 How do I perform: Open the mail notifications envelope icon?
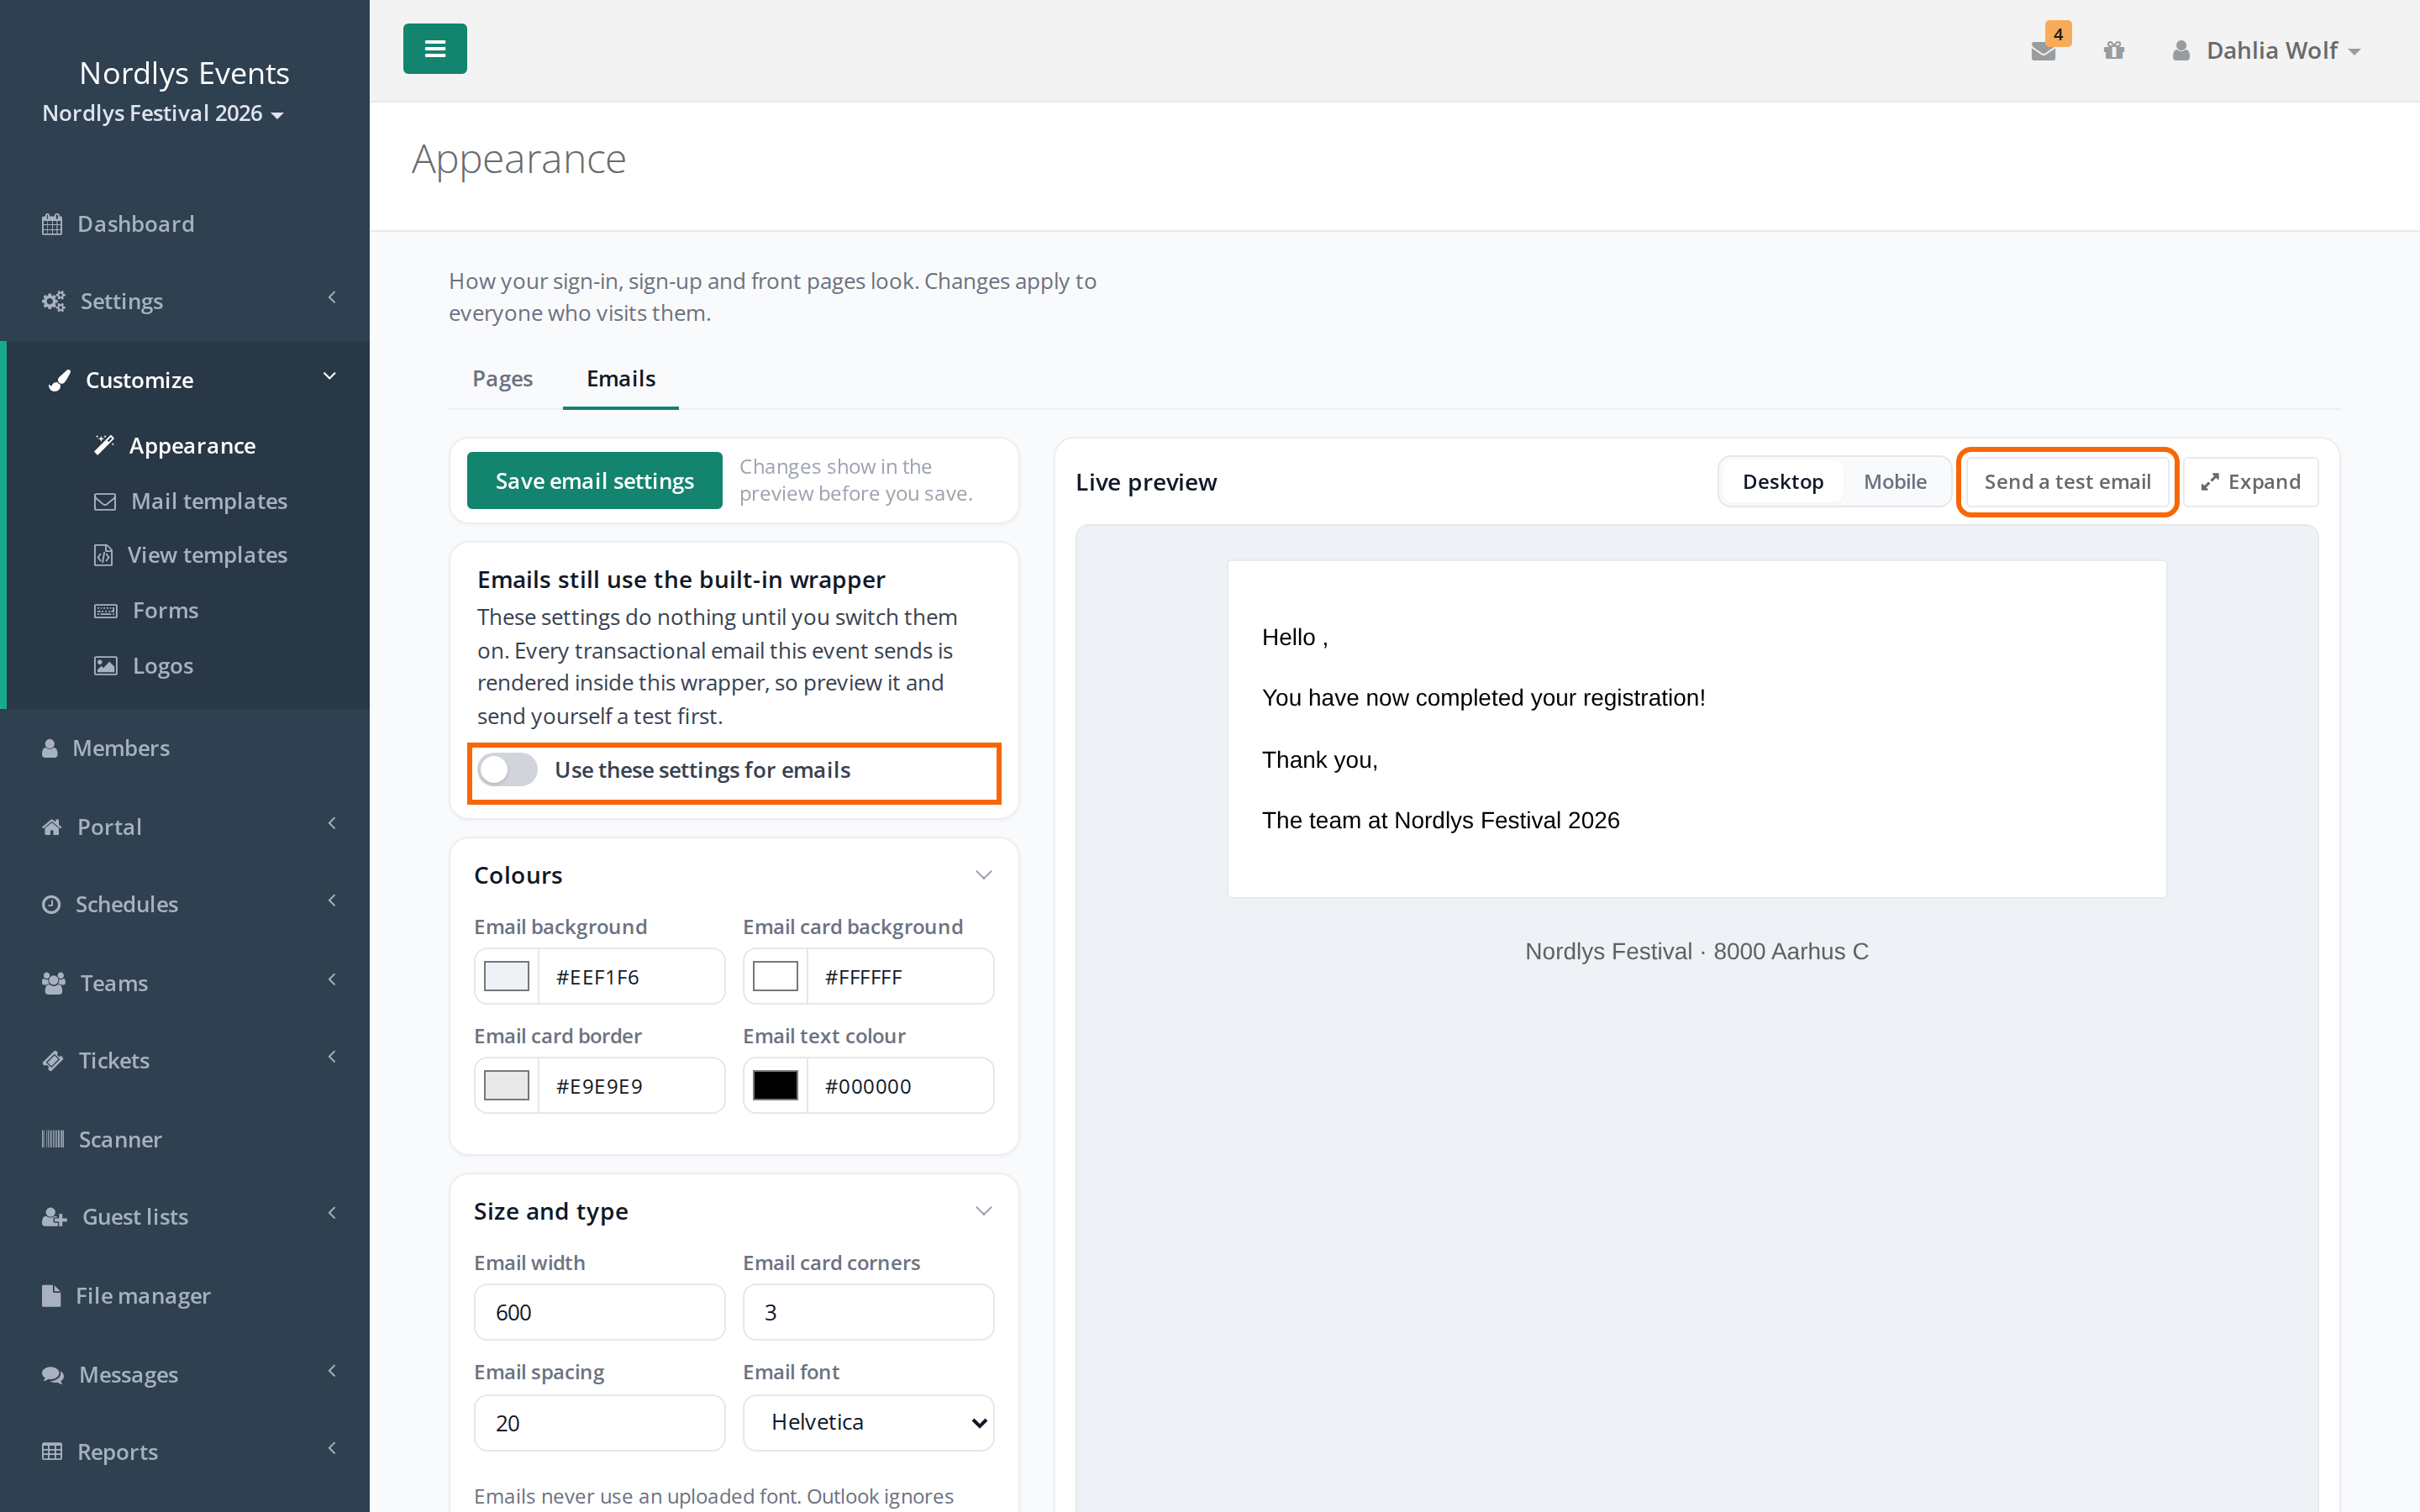(2043, 50)
